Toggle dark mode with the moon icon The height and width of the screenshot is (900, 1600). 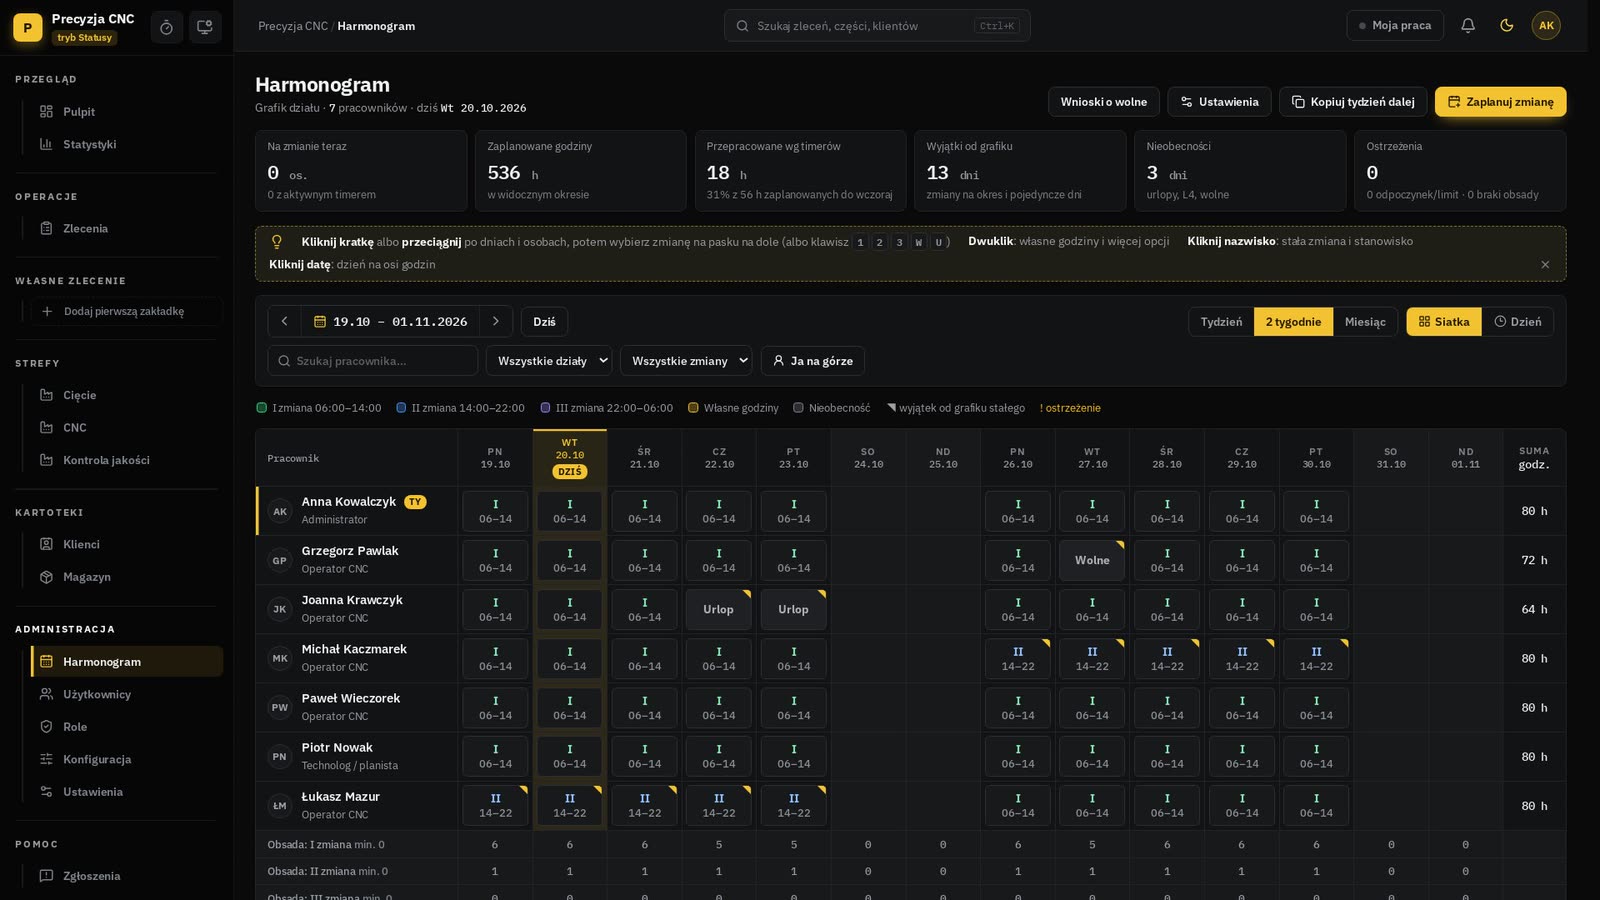pos(1507,26)
